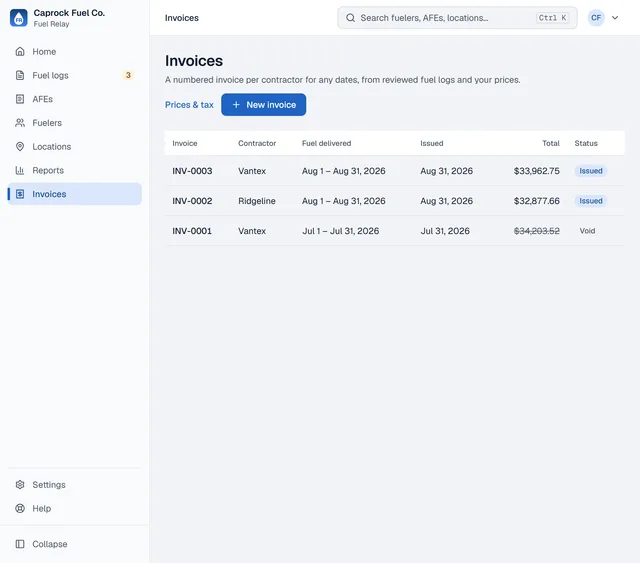This screenshot has height=563, width=640.
Task: Collapse the sidebar via Collapse label
Action: [x=50, y=544]
